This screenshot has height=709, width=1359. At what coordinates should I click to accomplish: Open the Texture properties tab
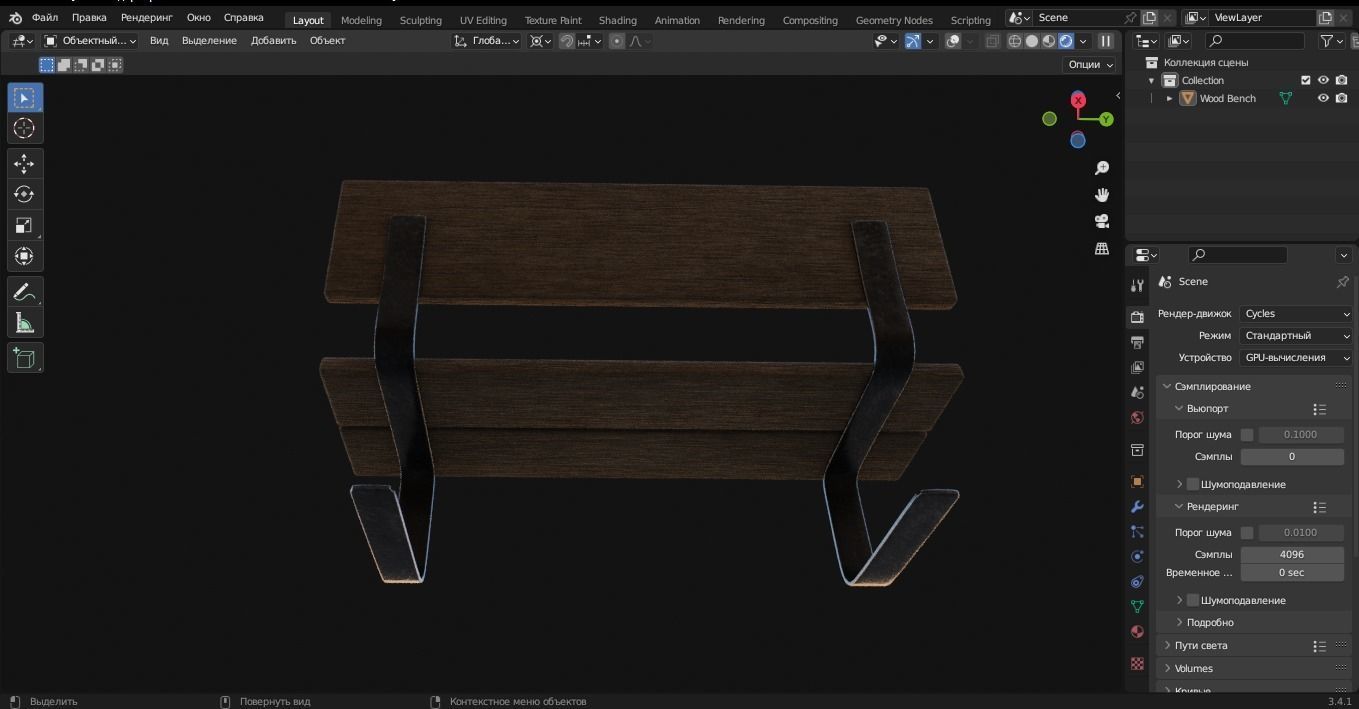pyautogui.click(x=1137, y=663)
